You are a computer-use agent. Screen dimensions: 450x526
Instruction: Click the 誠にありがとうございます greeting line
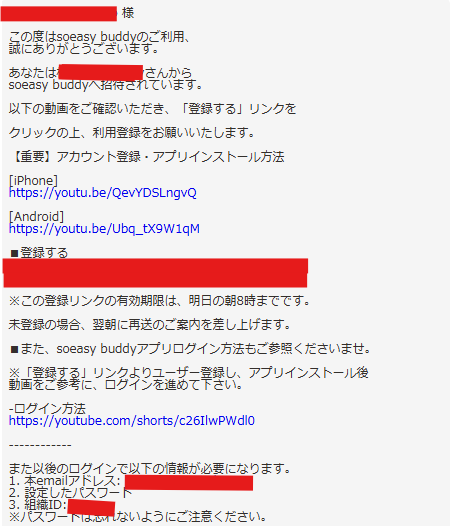(x=84, y=49)
